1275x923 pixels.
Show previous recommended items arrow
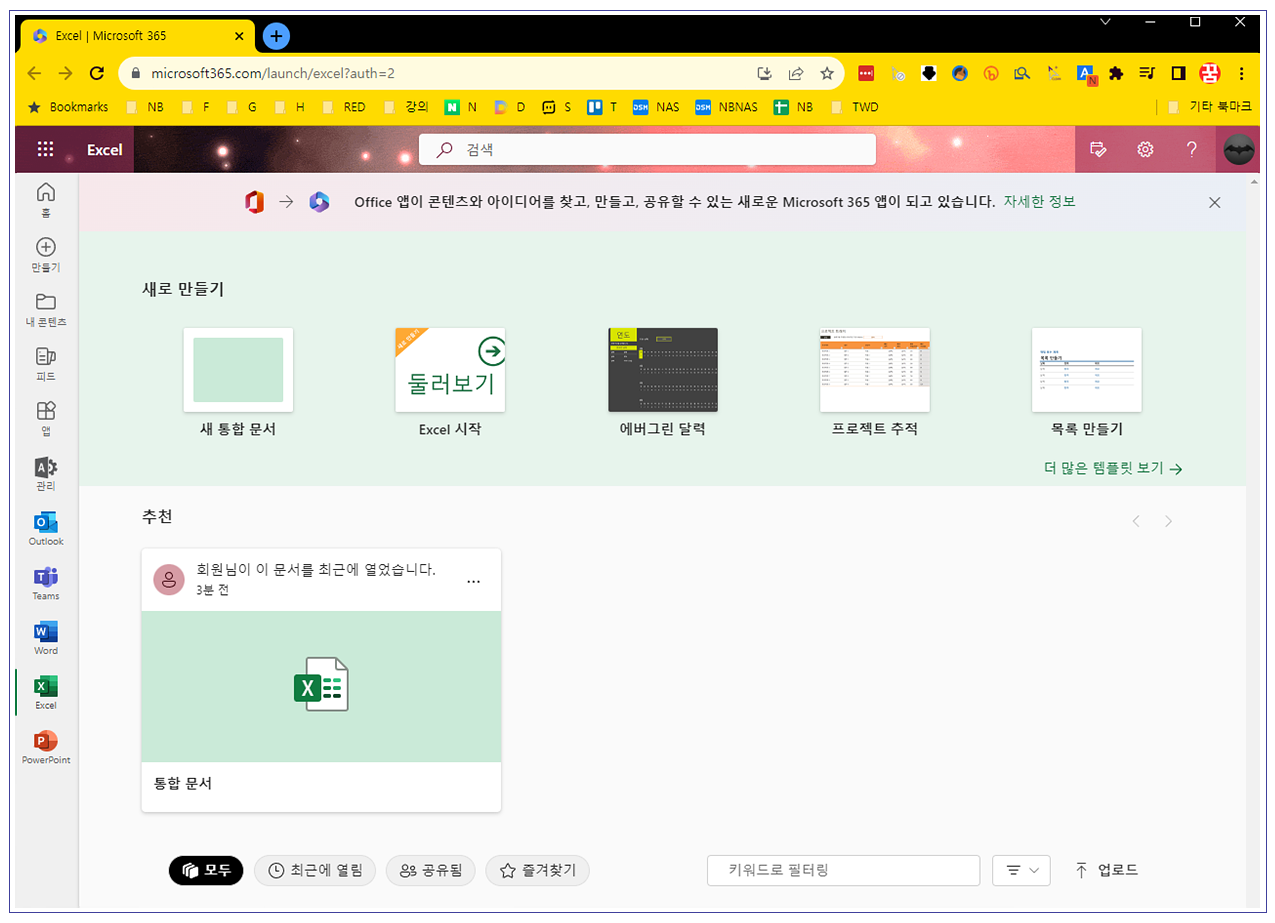tap(1136, 521)
